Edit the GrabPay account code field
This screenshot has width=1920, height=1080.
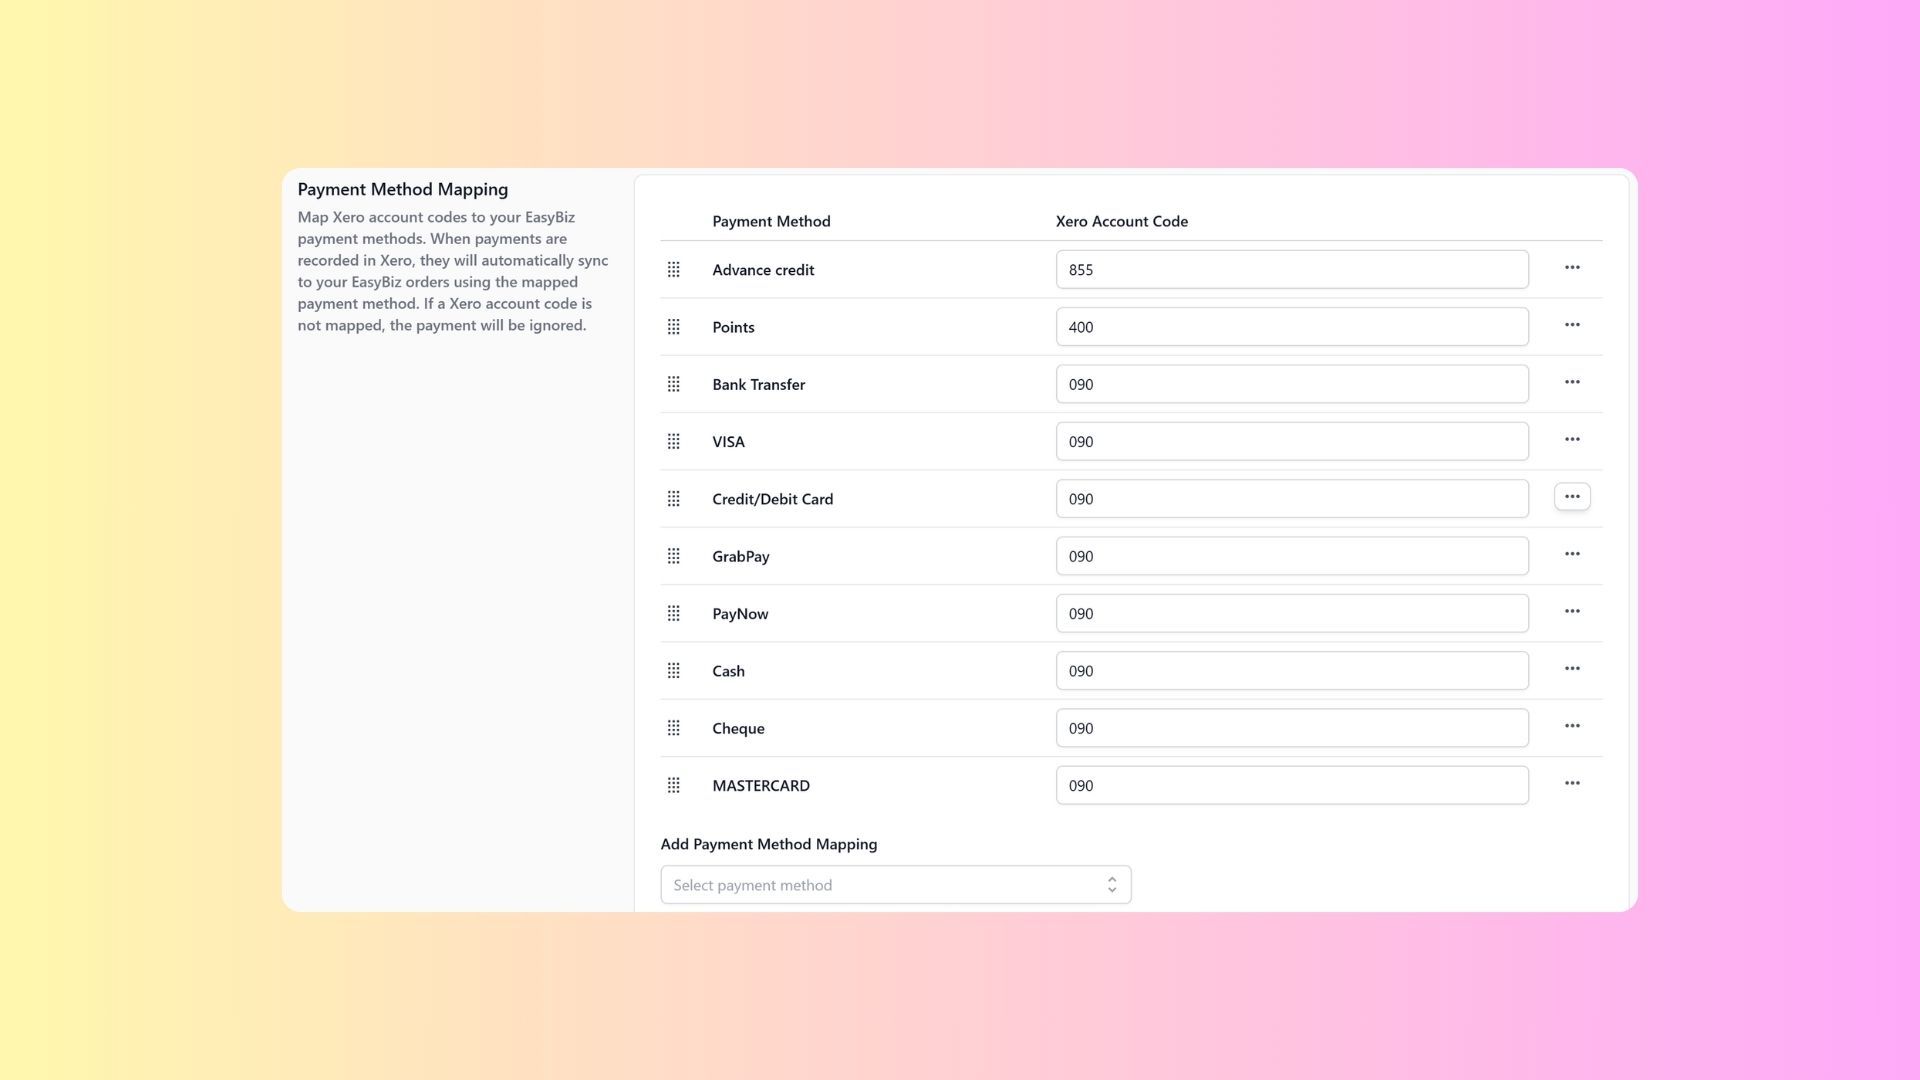pyautogui.click(x=1292, y=556)
